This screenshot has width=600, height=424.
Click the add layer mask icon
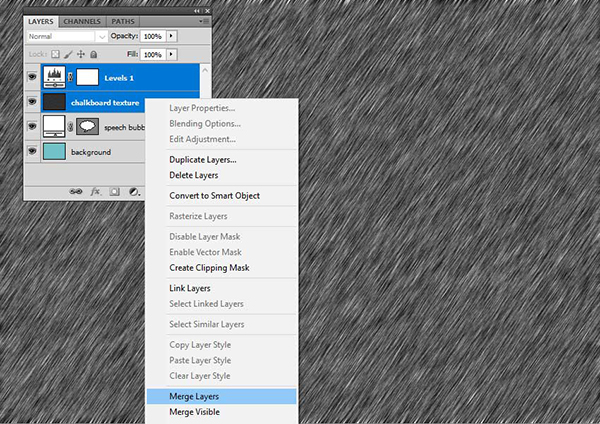coord(115,189)
